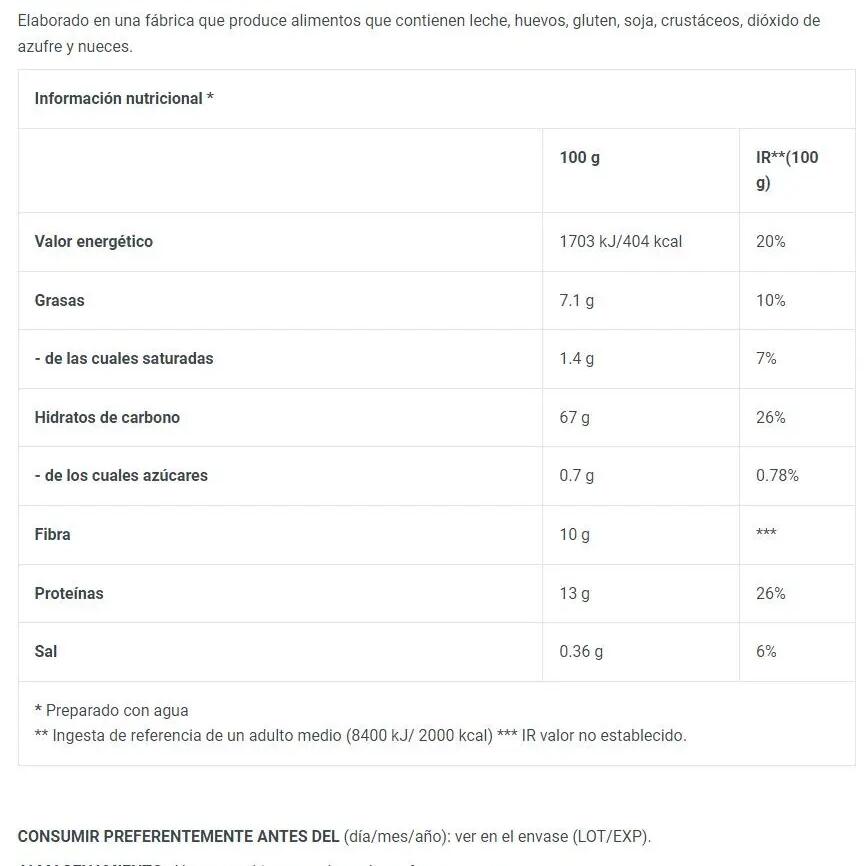Click the 'Grasas' row label
The image size is (866, 866).
60,300
